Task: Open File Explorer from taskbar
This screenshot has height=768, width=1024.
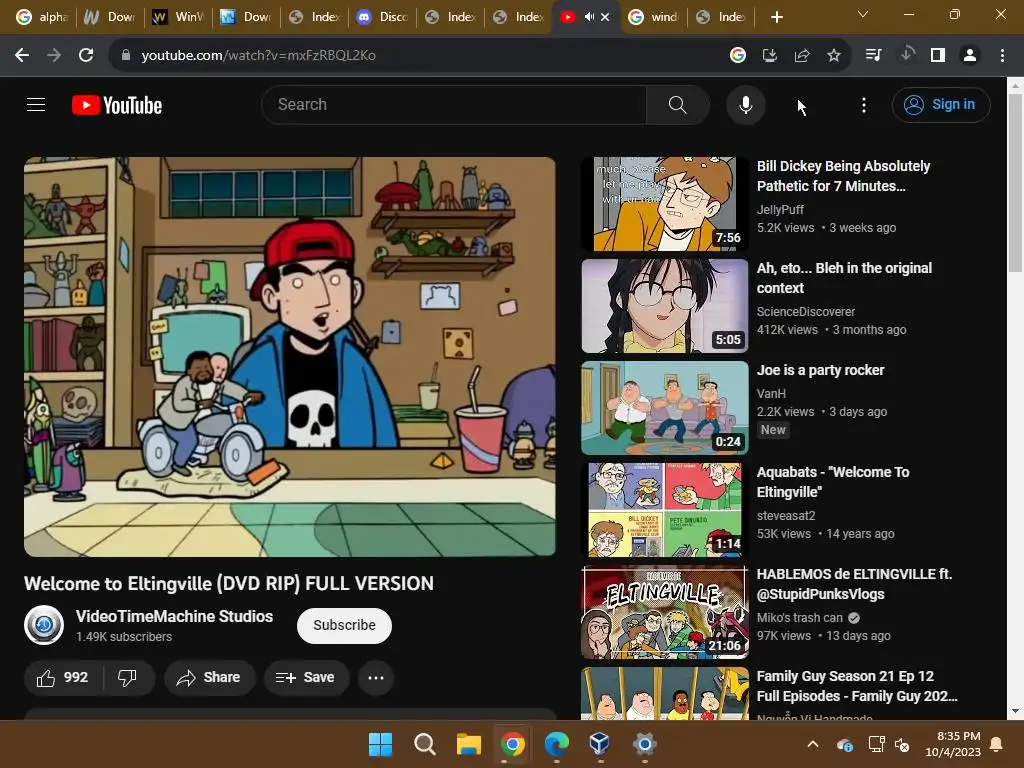Action: [469, 744]
